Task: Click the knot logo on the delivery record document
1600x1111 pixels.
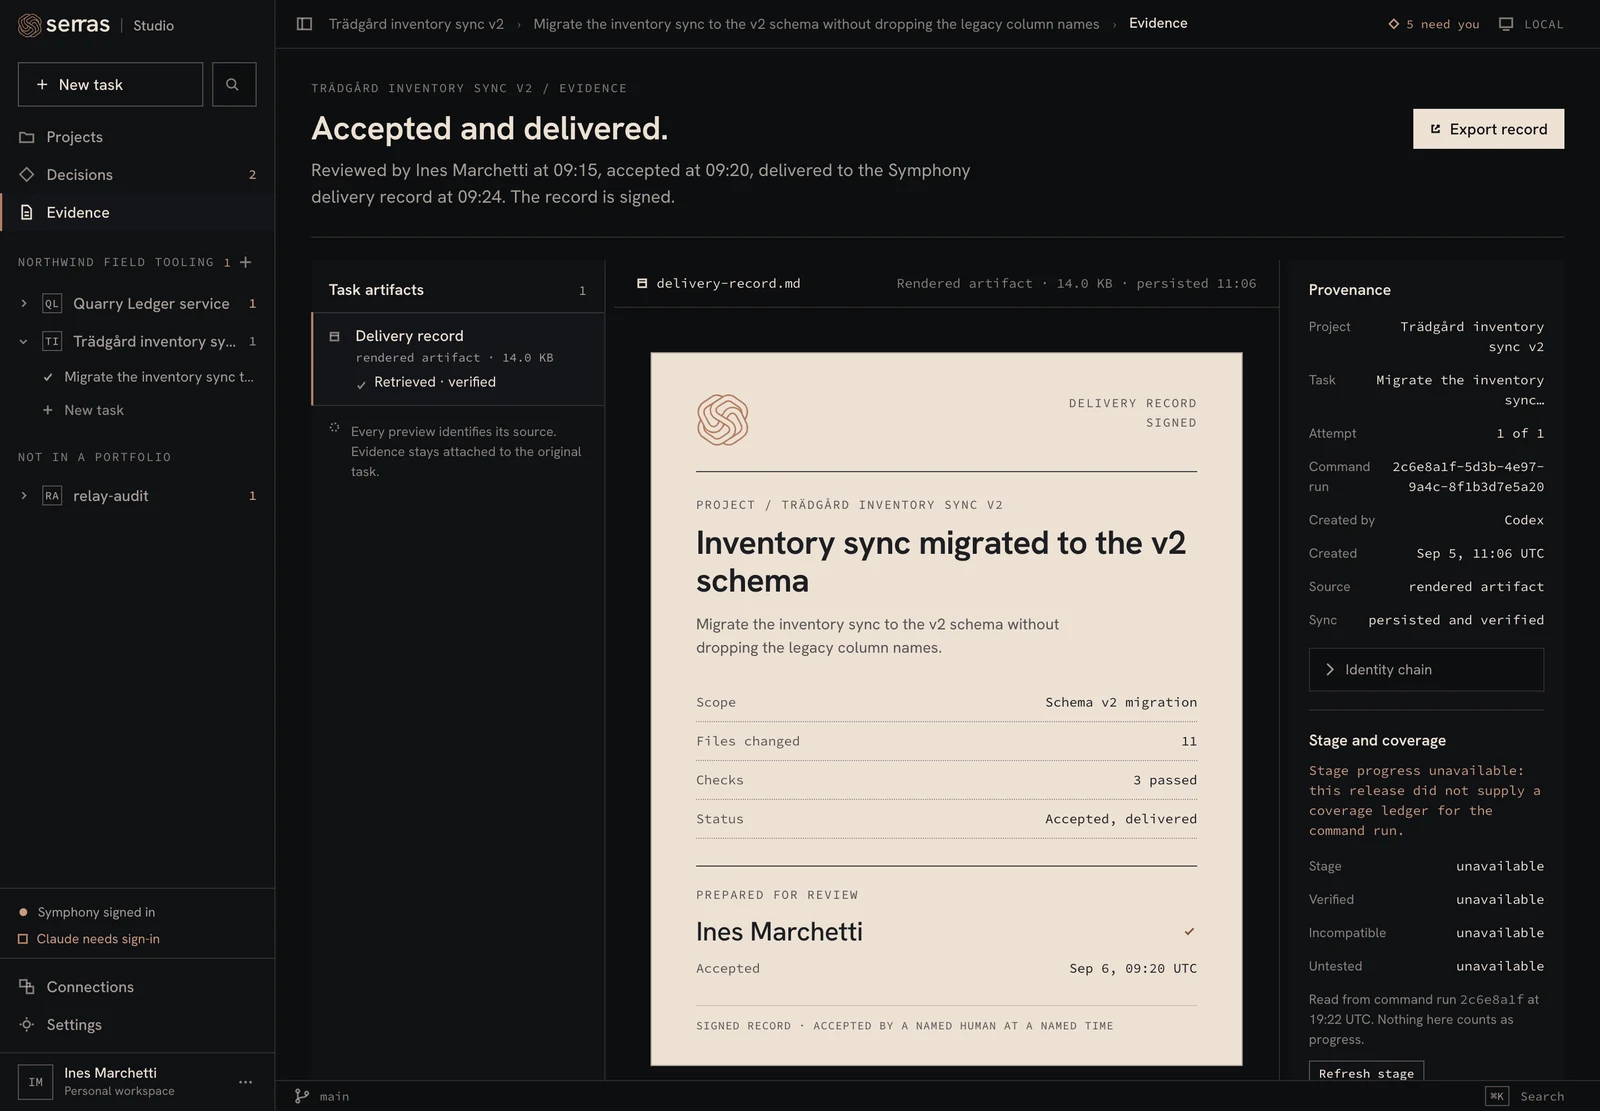Action: pyautogui.click(x=722, y=420)
